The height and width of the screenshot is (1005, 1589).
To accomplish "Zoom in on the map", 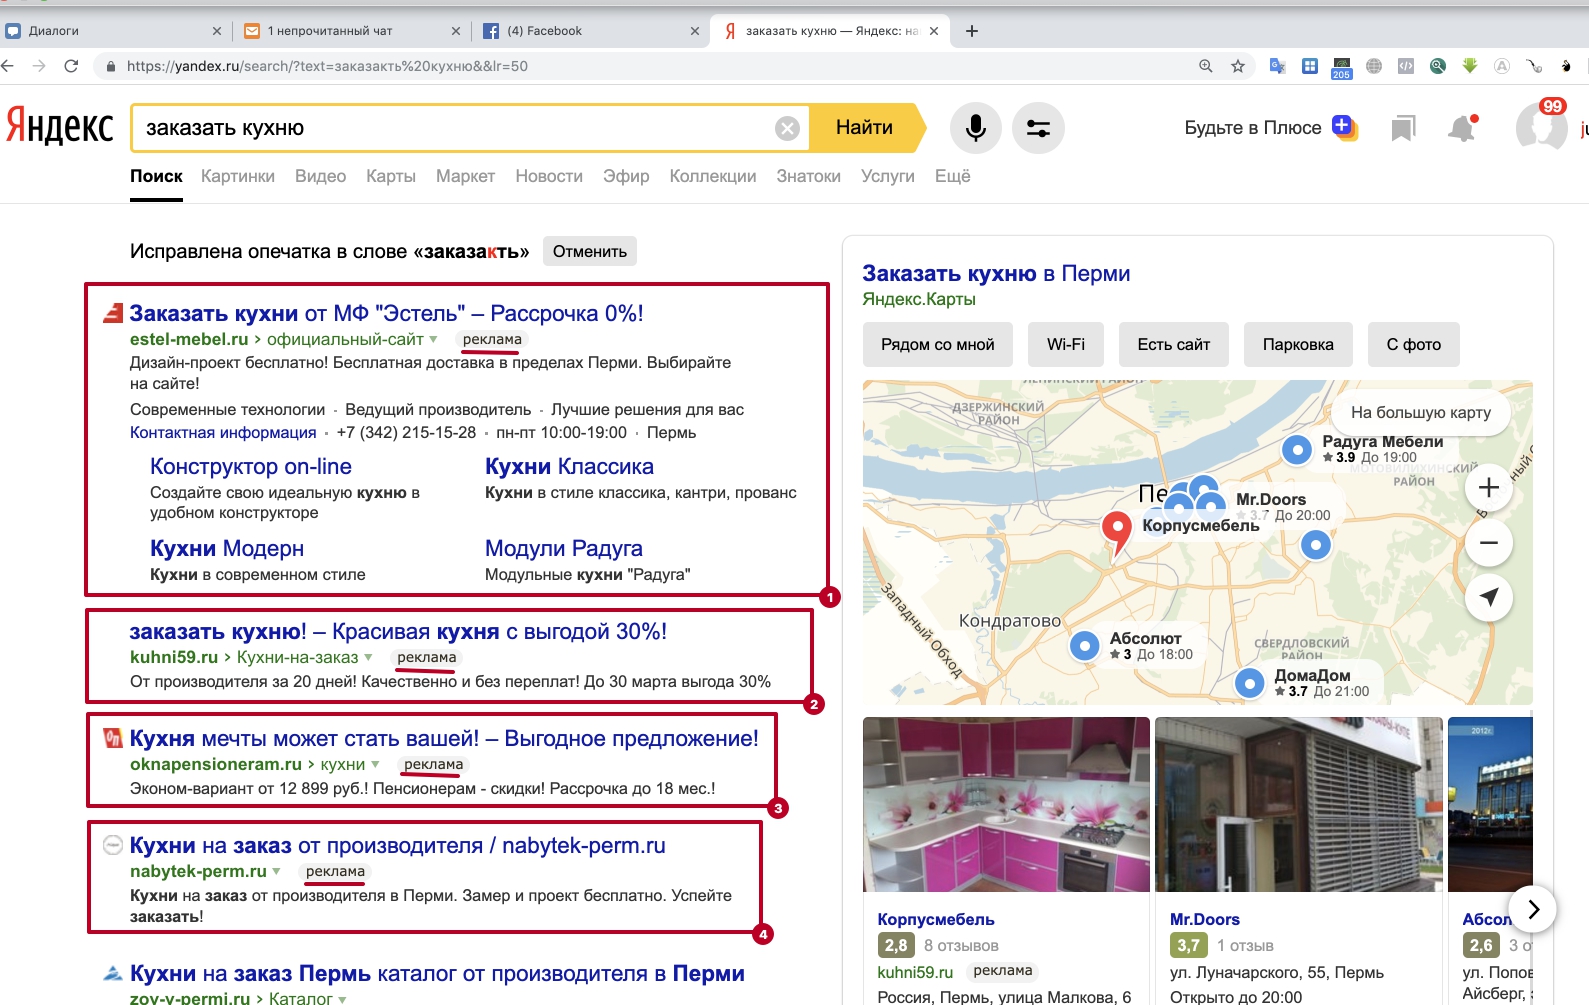I will pyautogui.click(x=1488, y=488).
